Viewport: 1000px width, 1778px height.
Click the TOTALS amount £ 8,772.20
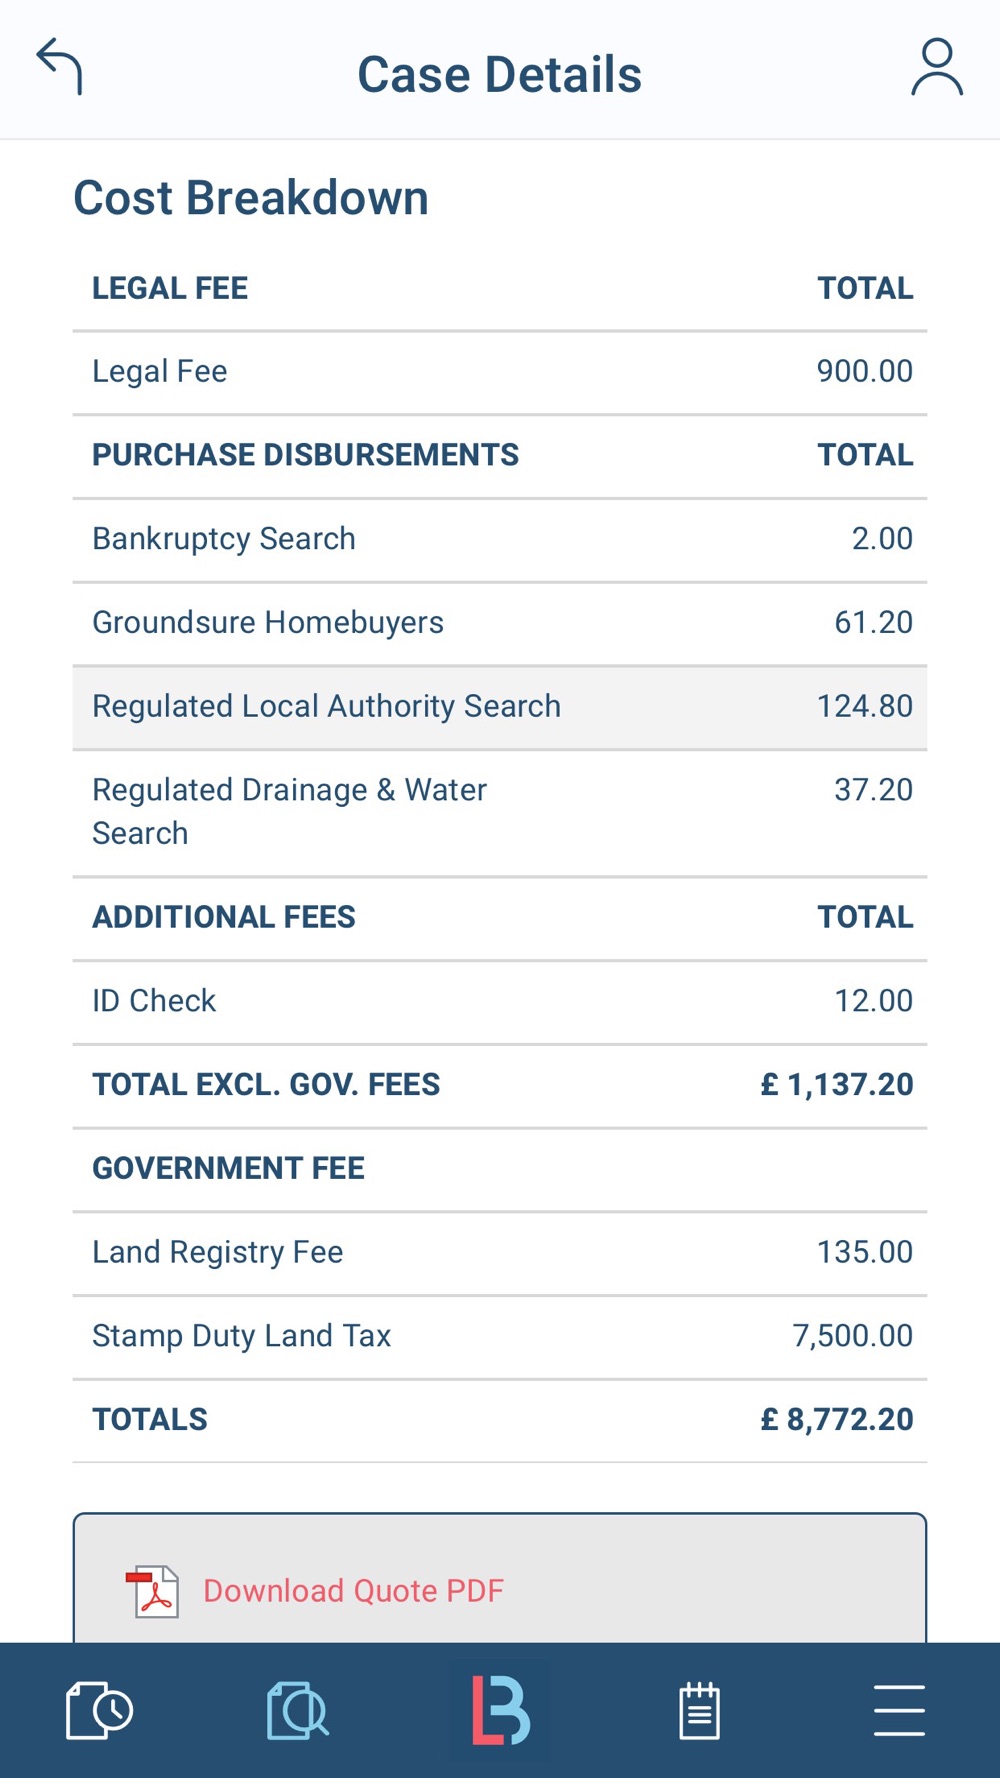coord(837,1420)
